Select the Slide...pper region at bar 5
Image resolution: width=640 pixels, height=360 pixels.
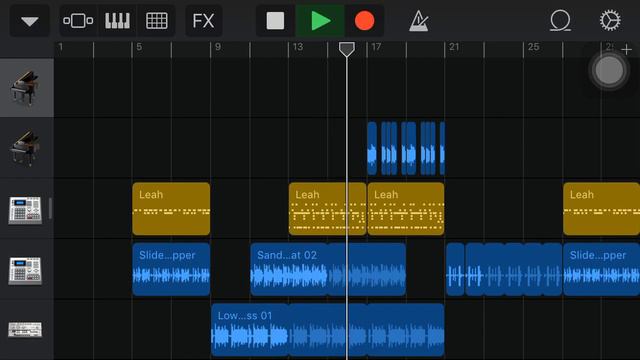coord(171,269)
